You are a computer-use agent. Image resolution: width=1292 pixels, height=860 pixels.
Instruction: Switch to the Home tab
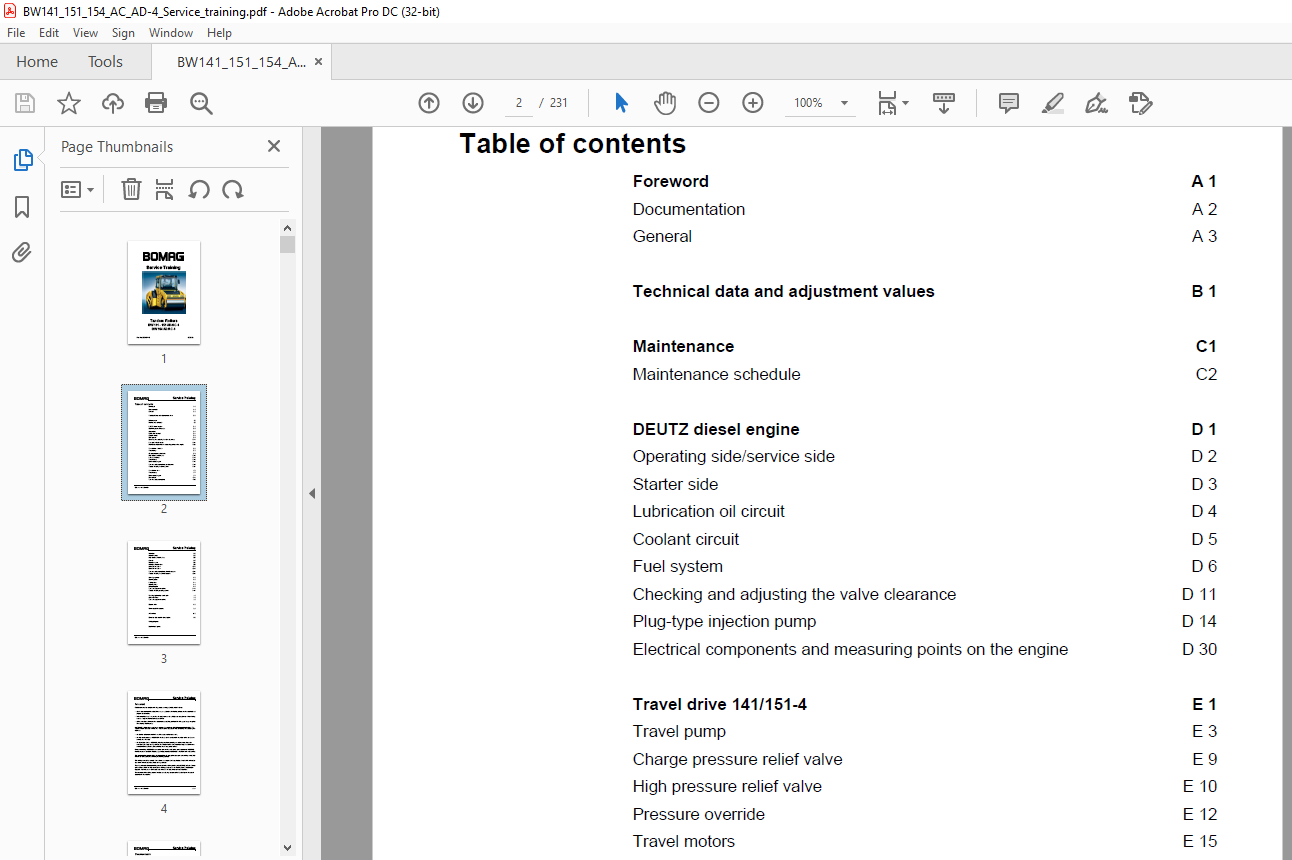pos(37,62)
